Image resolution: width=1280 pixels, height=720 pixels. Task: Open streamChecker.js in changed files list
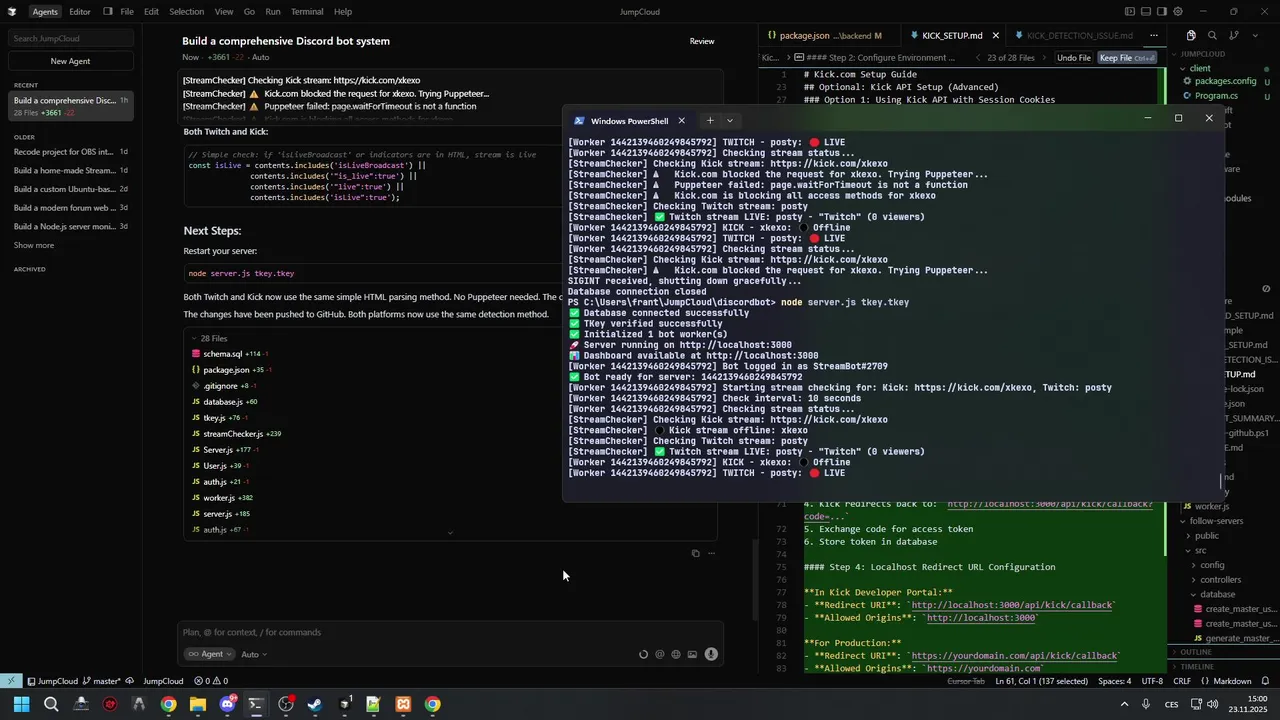tap(233, 434)
